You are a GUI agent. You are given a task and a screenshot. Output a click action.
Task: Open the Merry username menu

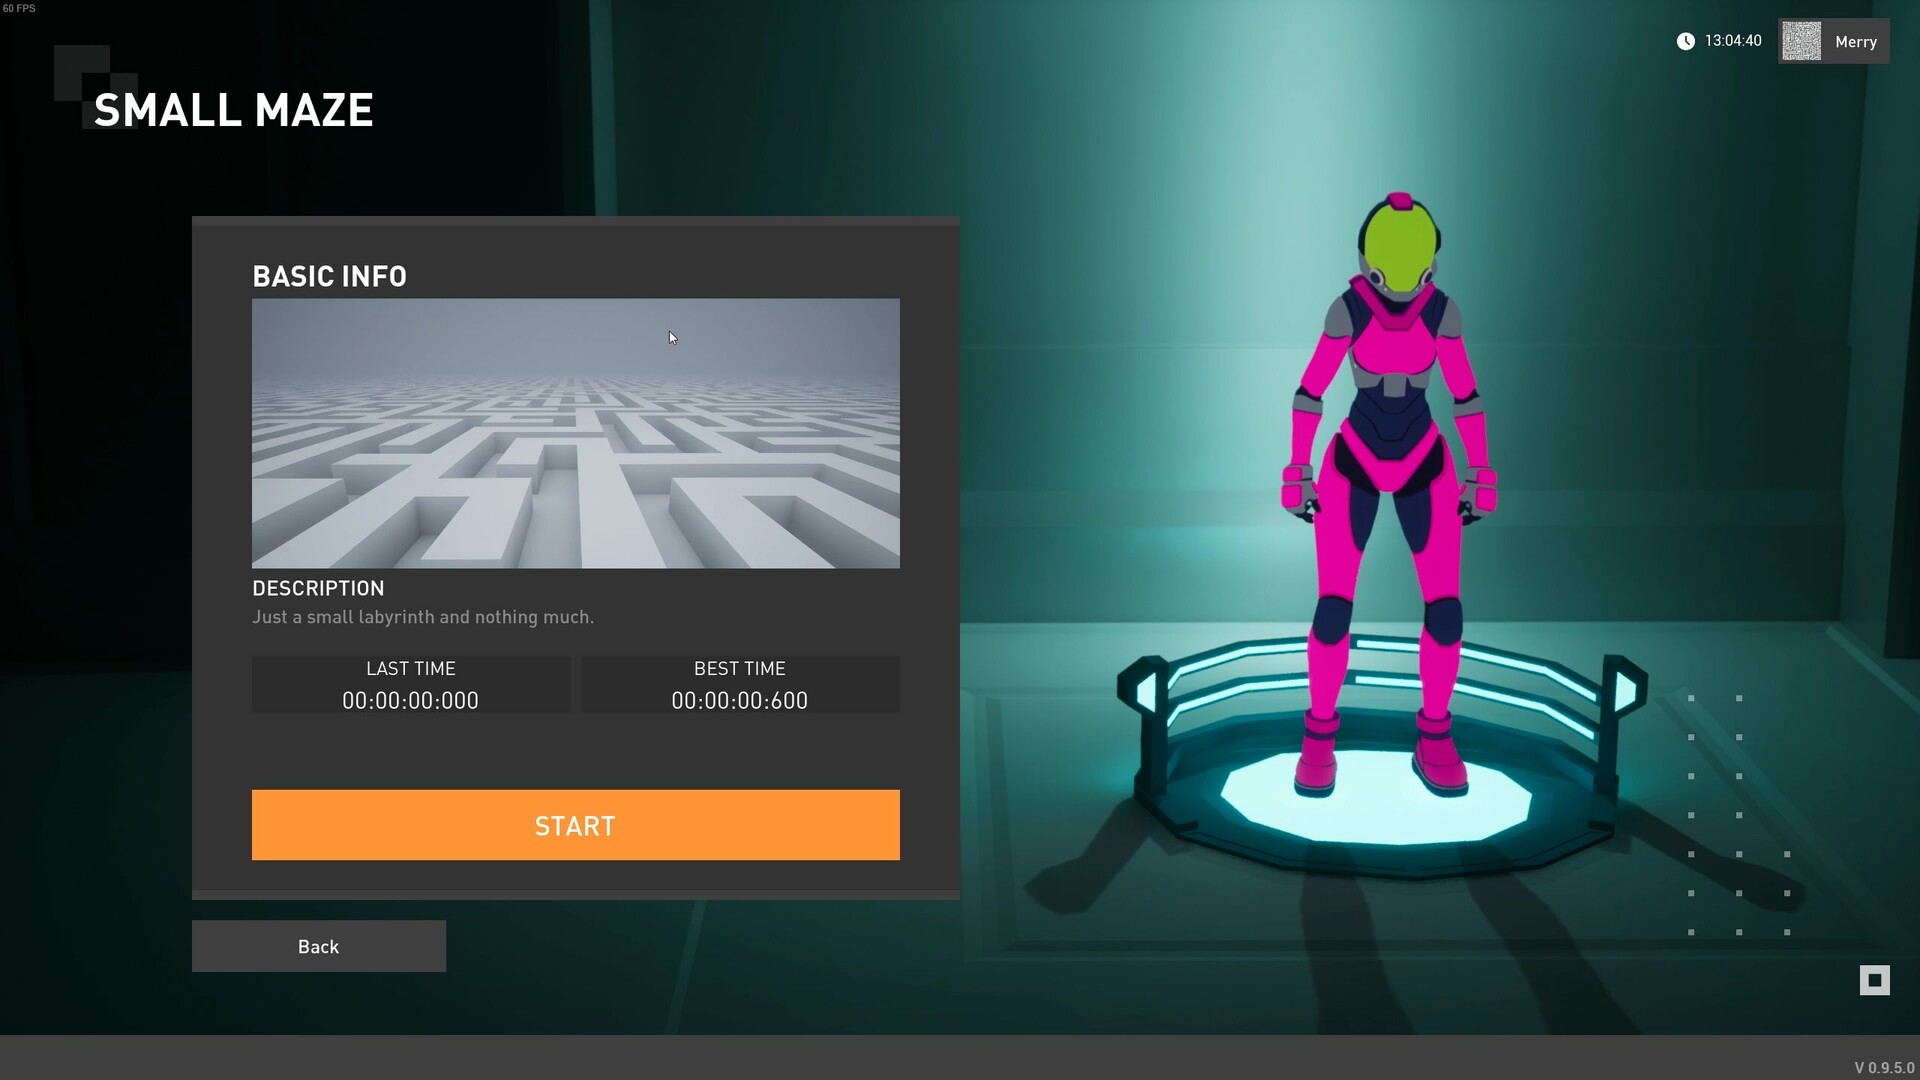1857,41
